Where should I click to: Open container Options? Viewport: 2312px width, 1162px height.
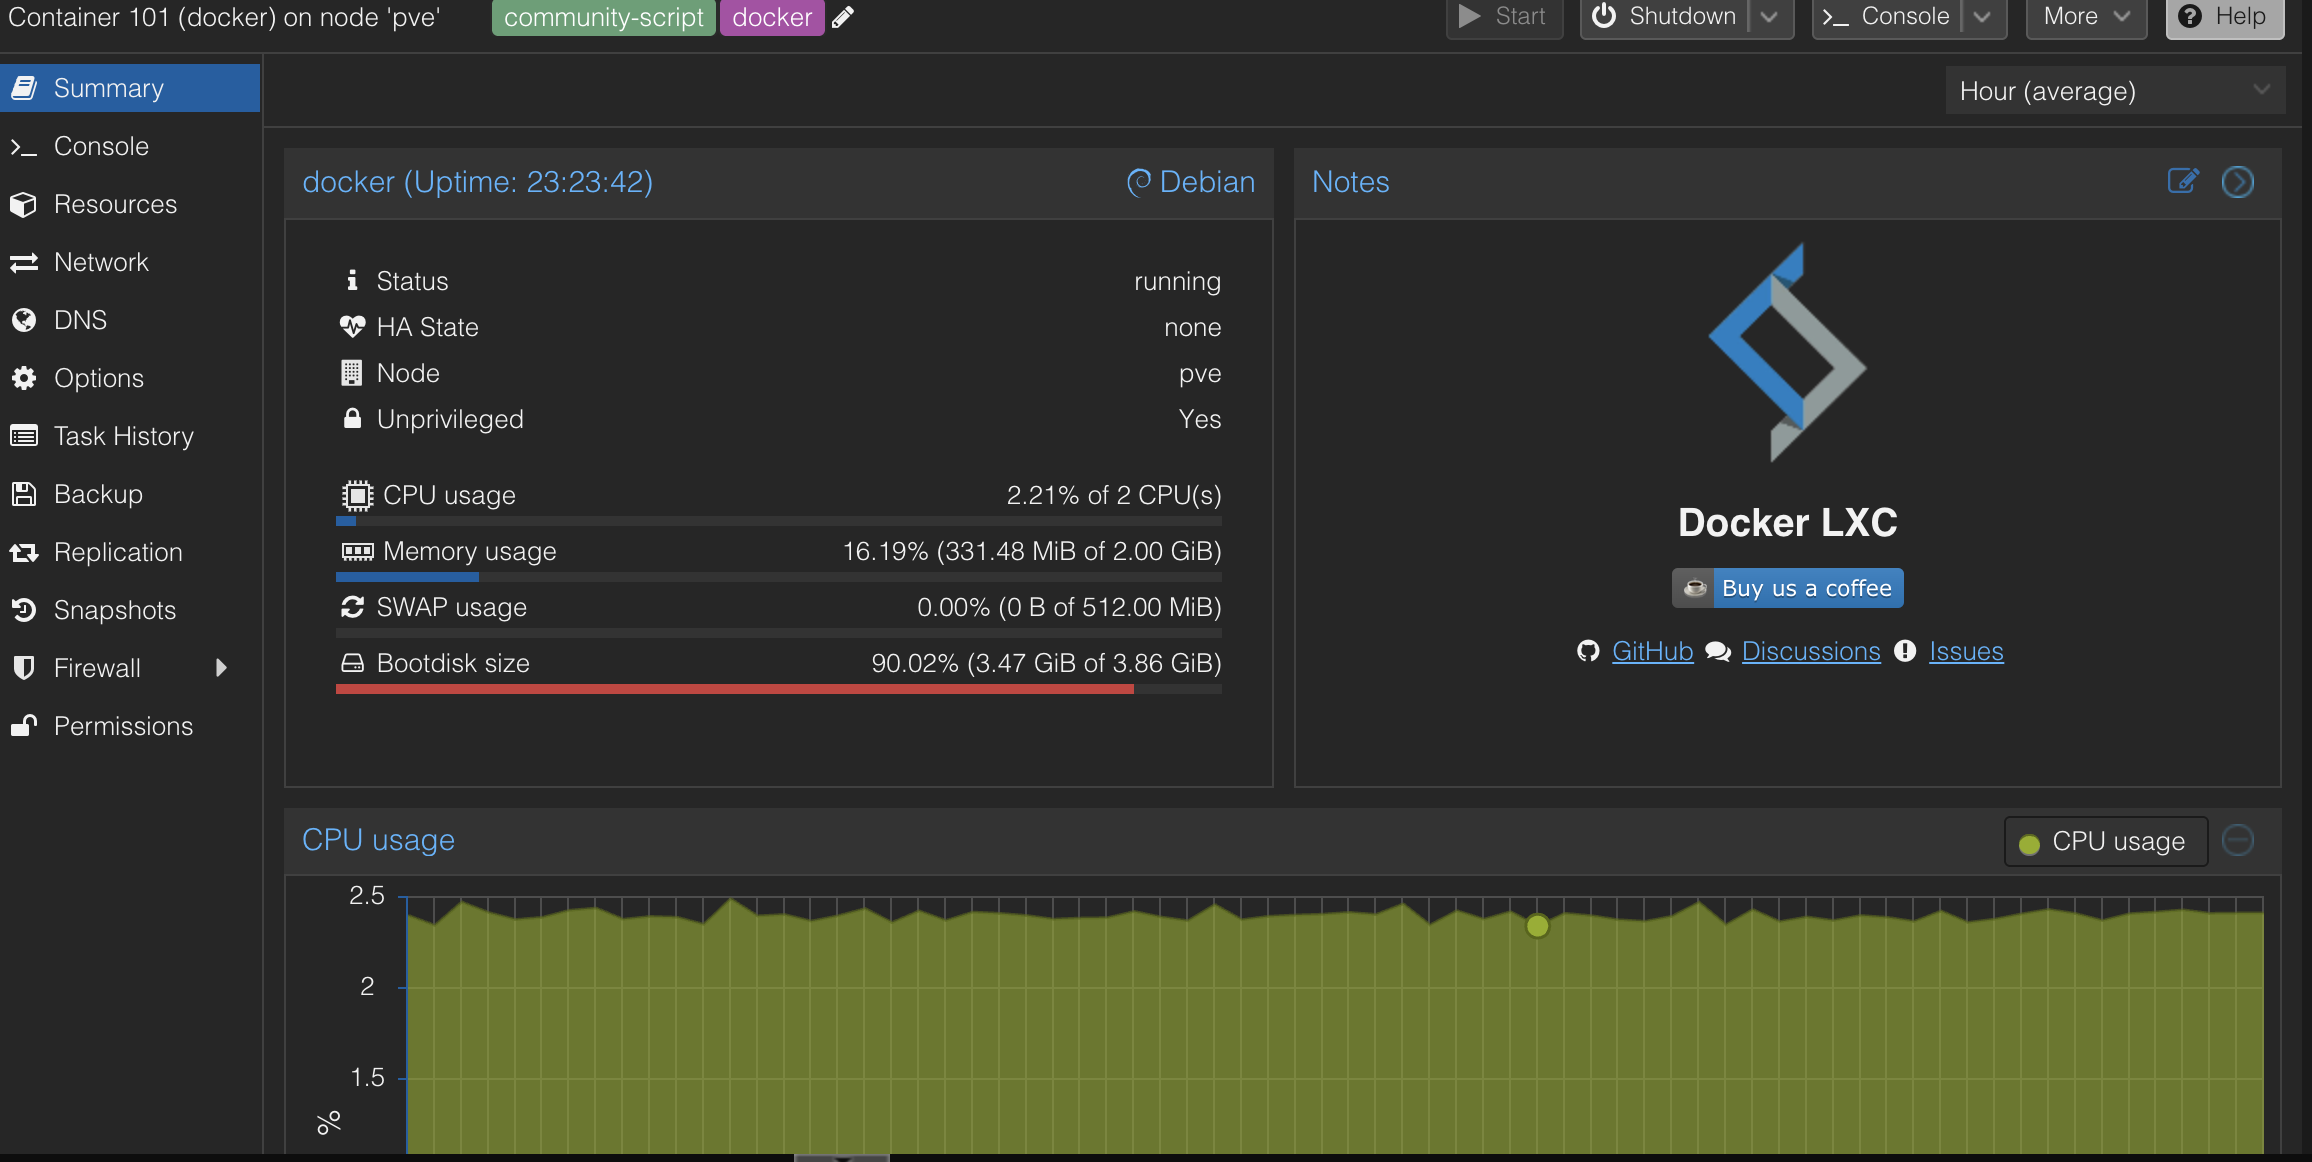coord(130,378)
